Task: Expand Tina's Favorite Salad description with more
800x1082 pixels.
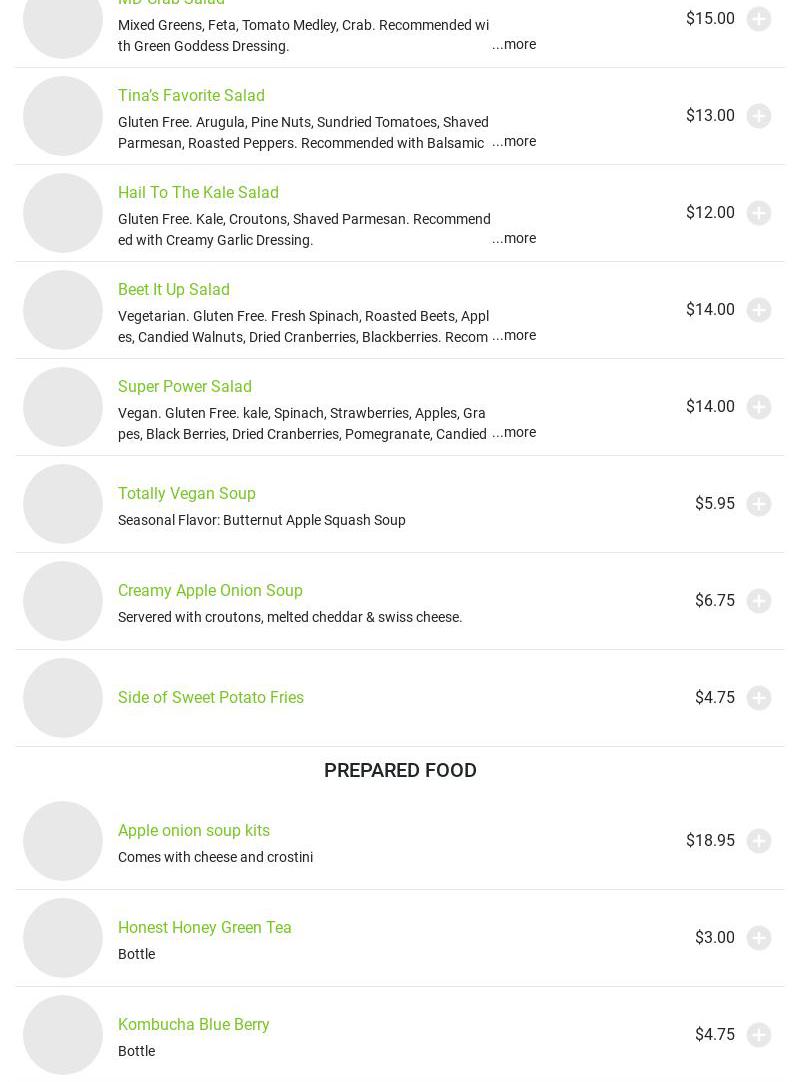Action: (x=514, y=141)
